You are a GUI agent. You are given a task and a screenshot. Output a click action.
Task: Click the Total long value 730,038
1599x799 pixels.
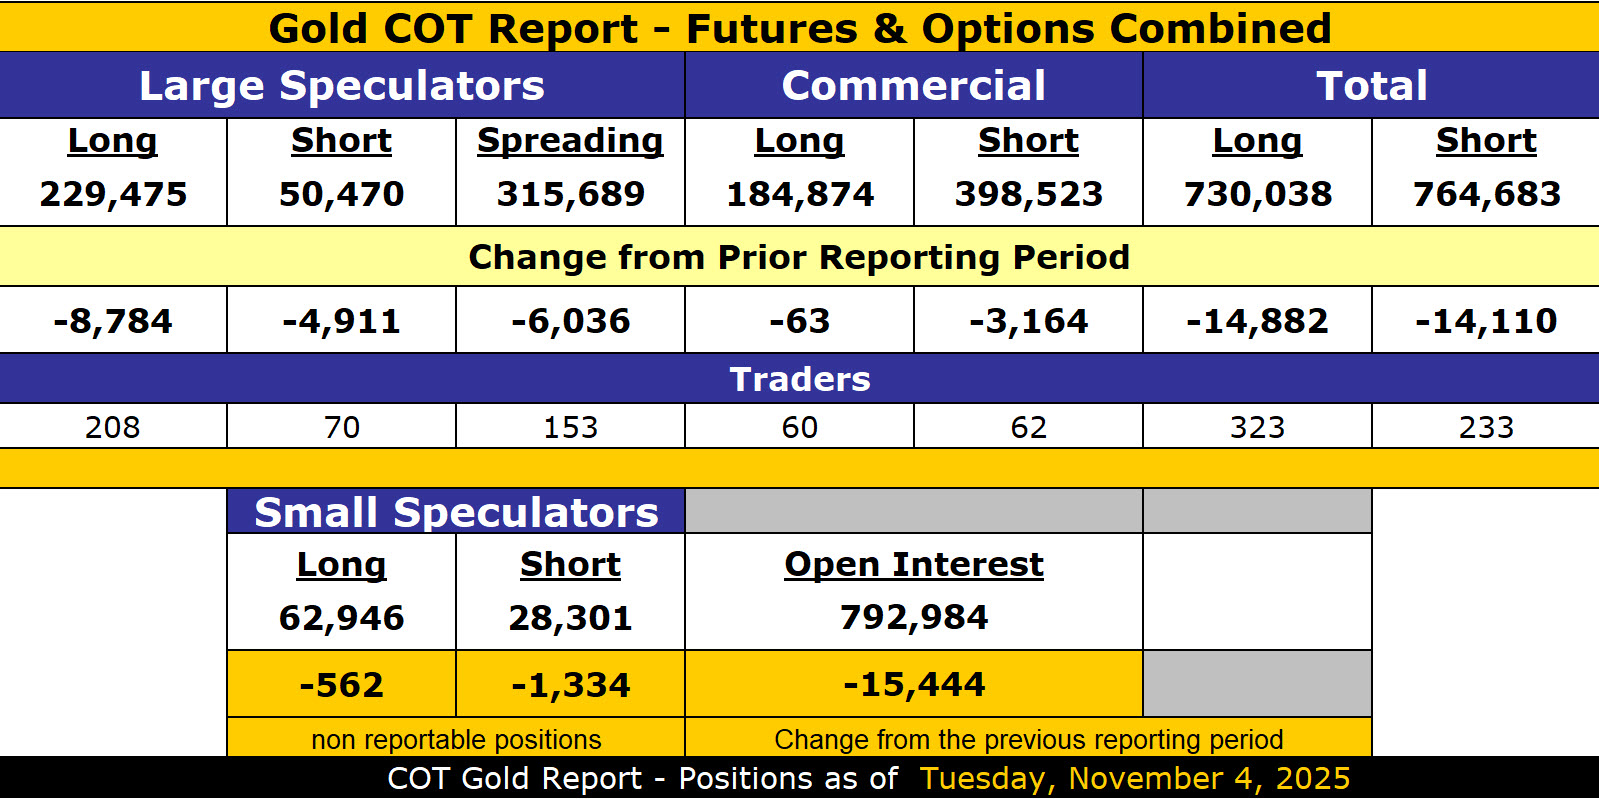[x=1257, y=194]
